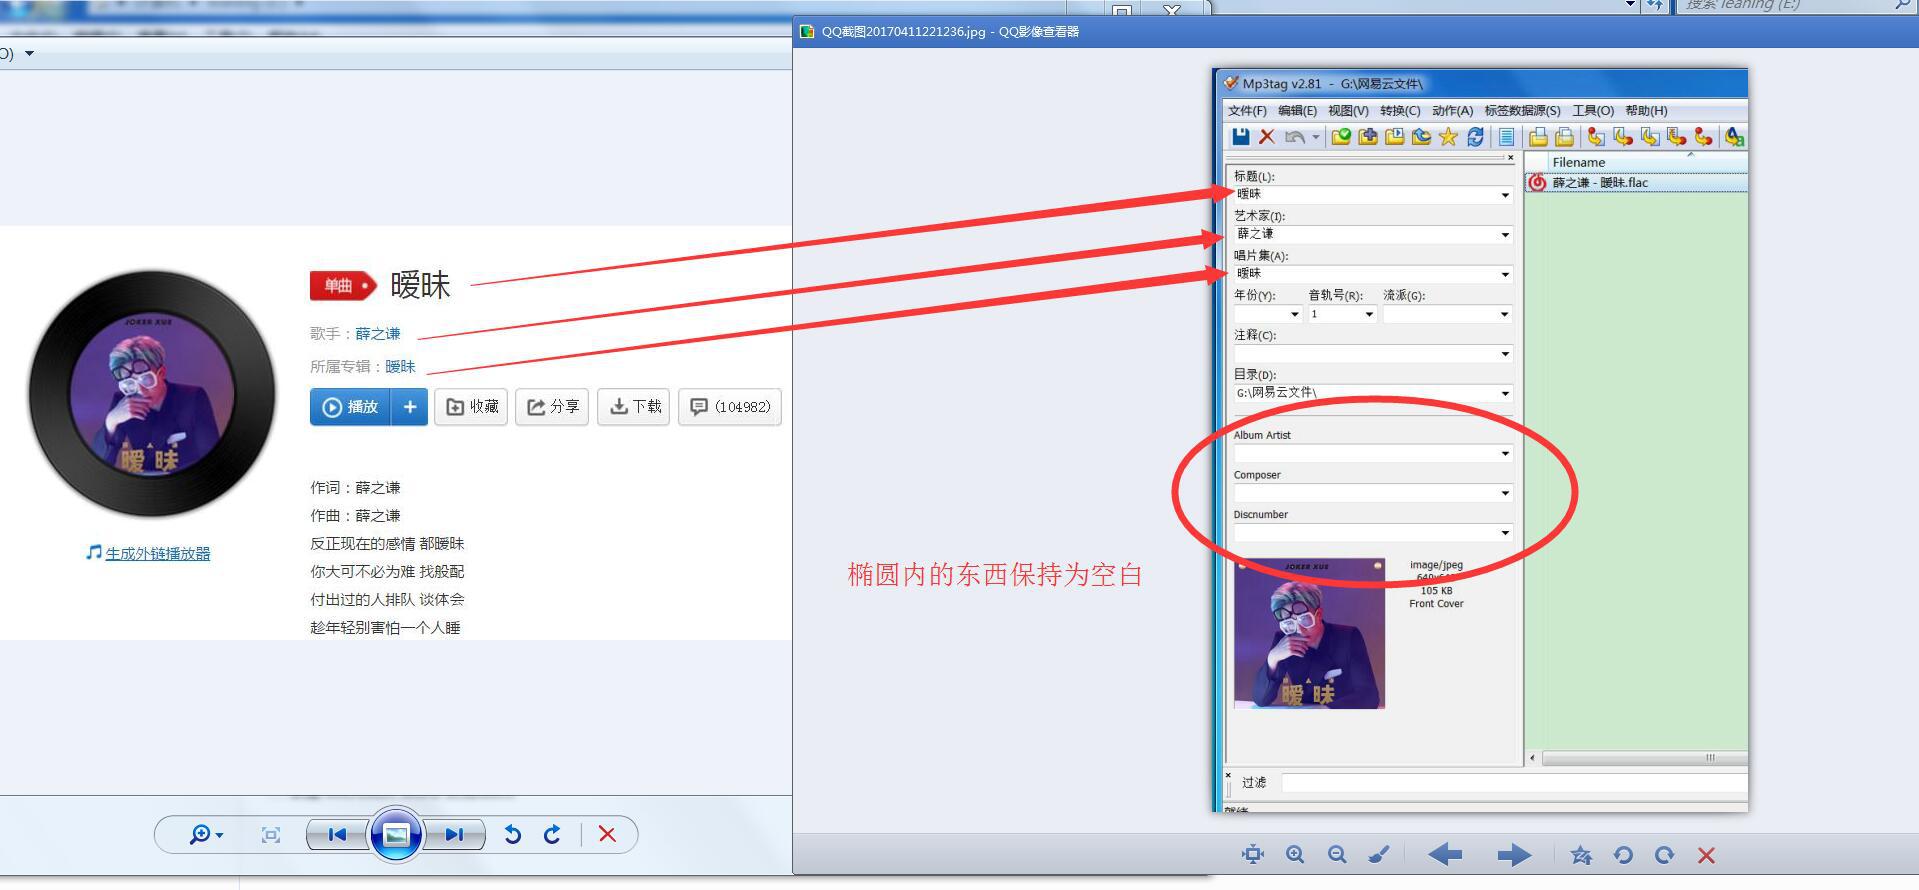This screenshot has height=890, width=1919.
Task: Click the Save tag floppy icon in Mp3tag
Action: (1241, 137)
